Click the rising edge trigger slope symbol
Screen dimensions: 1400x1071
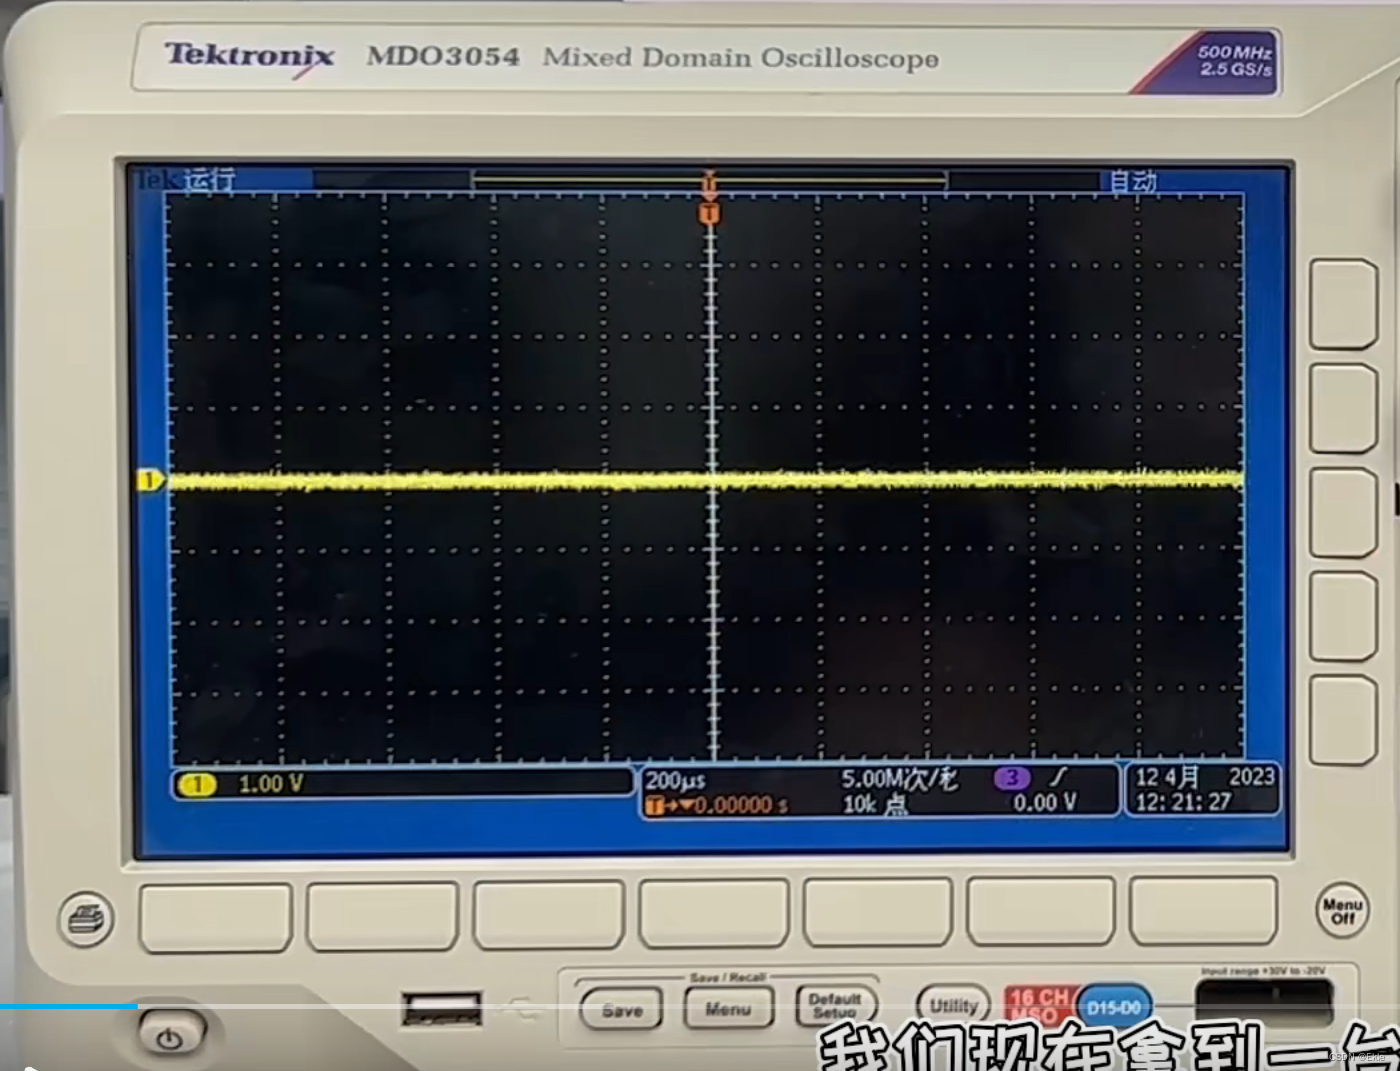tap(1058, 776)
